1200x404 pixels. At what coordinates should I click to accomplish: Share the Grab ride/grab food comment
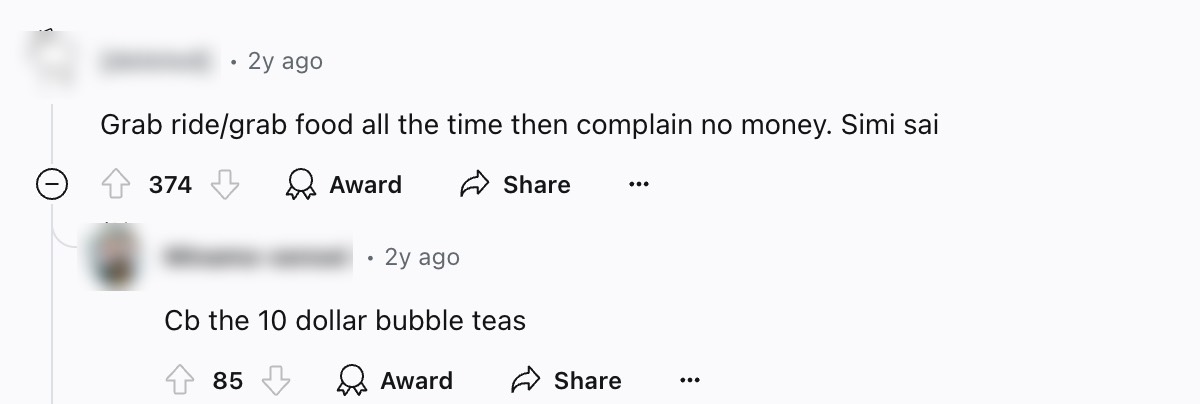click(515, 185)
